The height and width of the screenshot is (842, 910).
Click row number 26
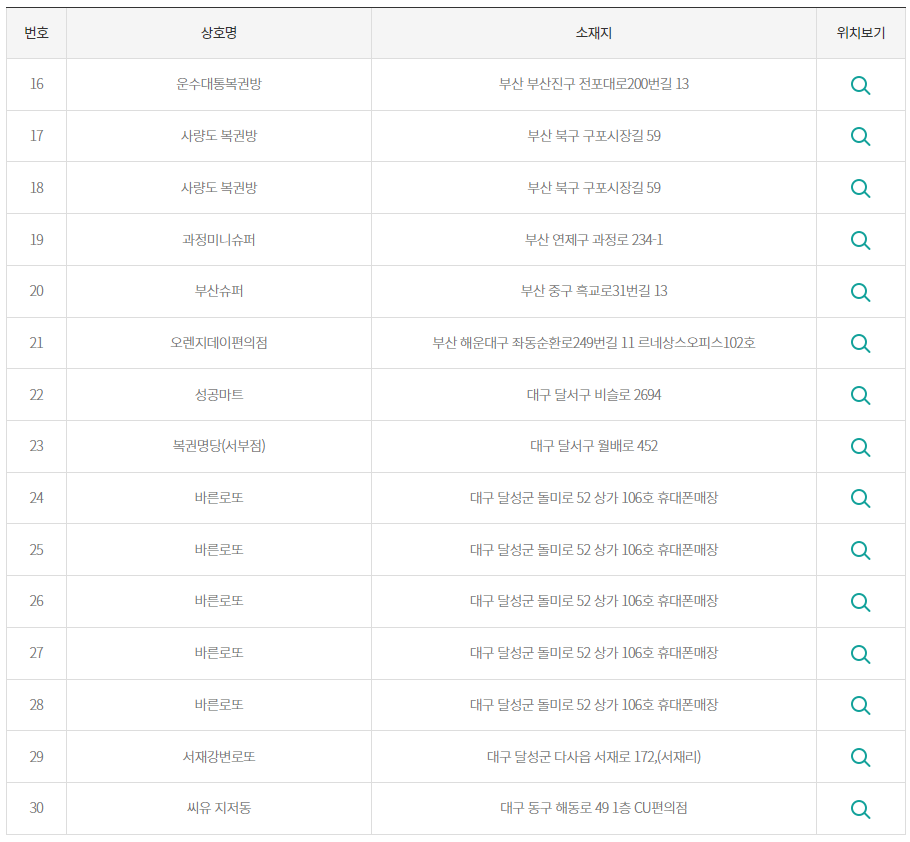click(37, 601)
